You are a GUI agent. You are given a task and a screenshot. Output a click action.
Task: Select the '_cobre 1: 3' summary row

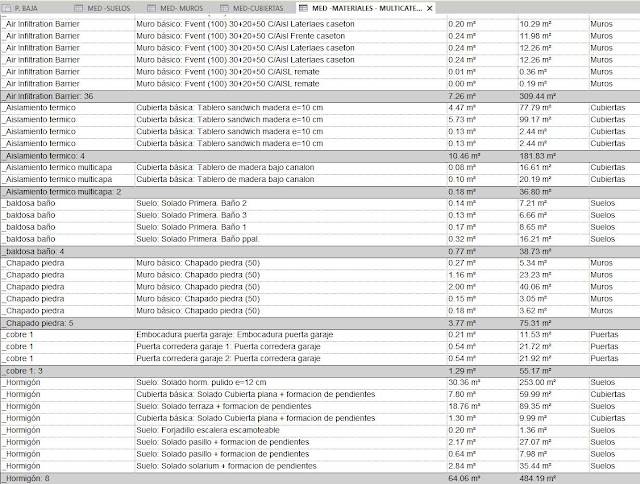320,371
